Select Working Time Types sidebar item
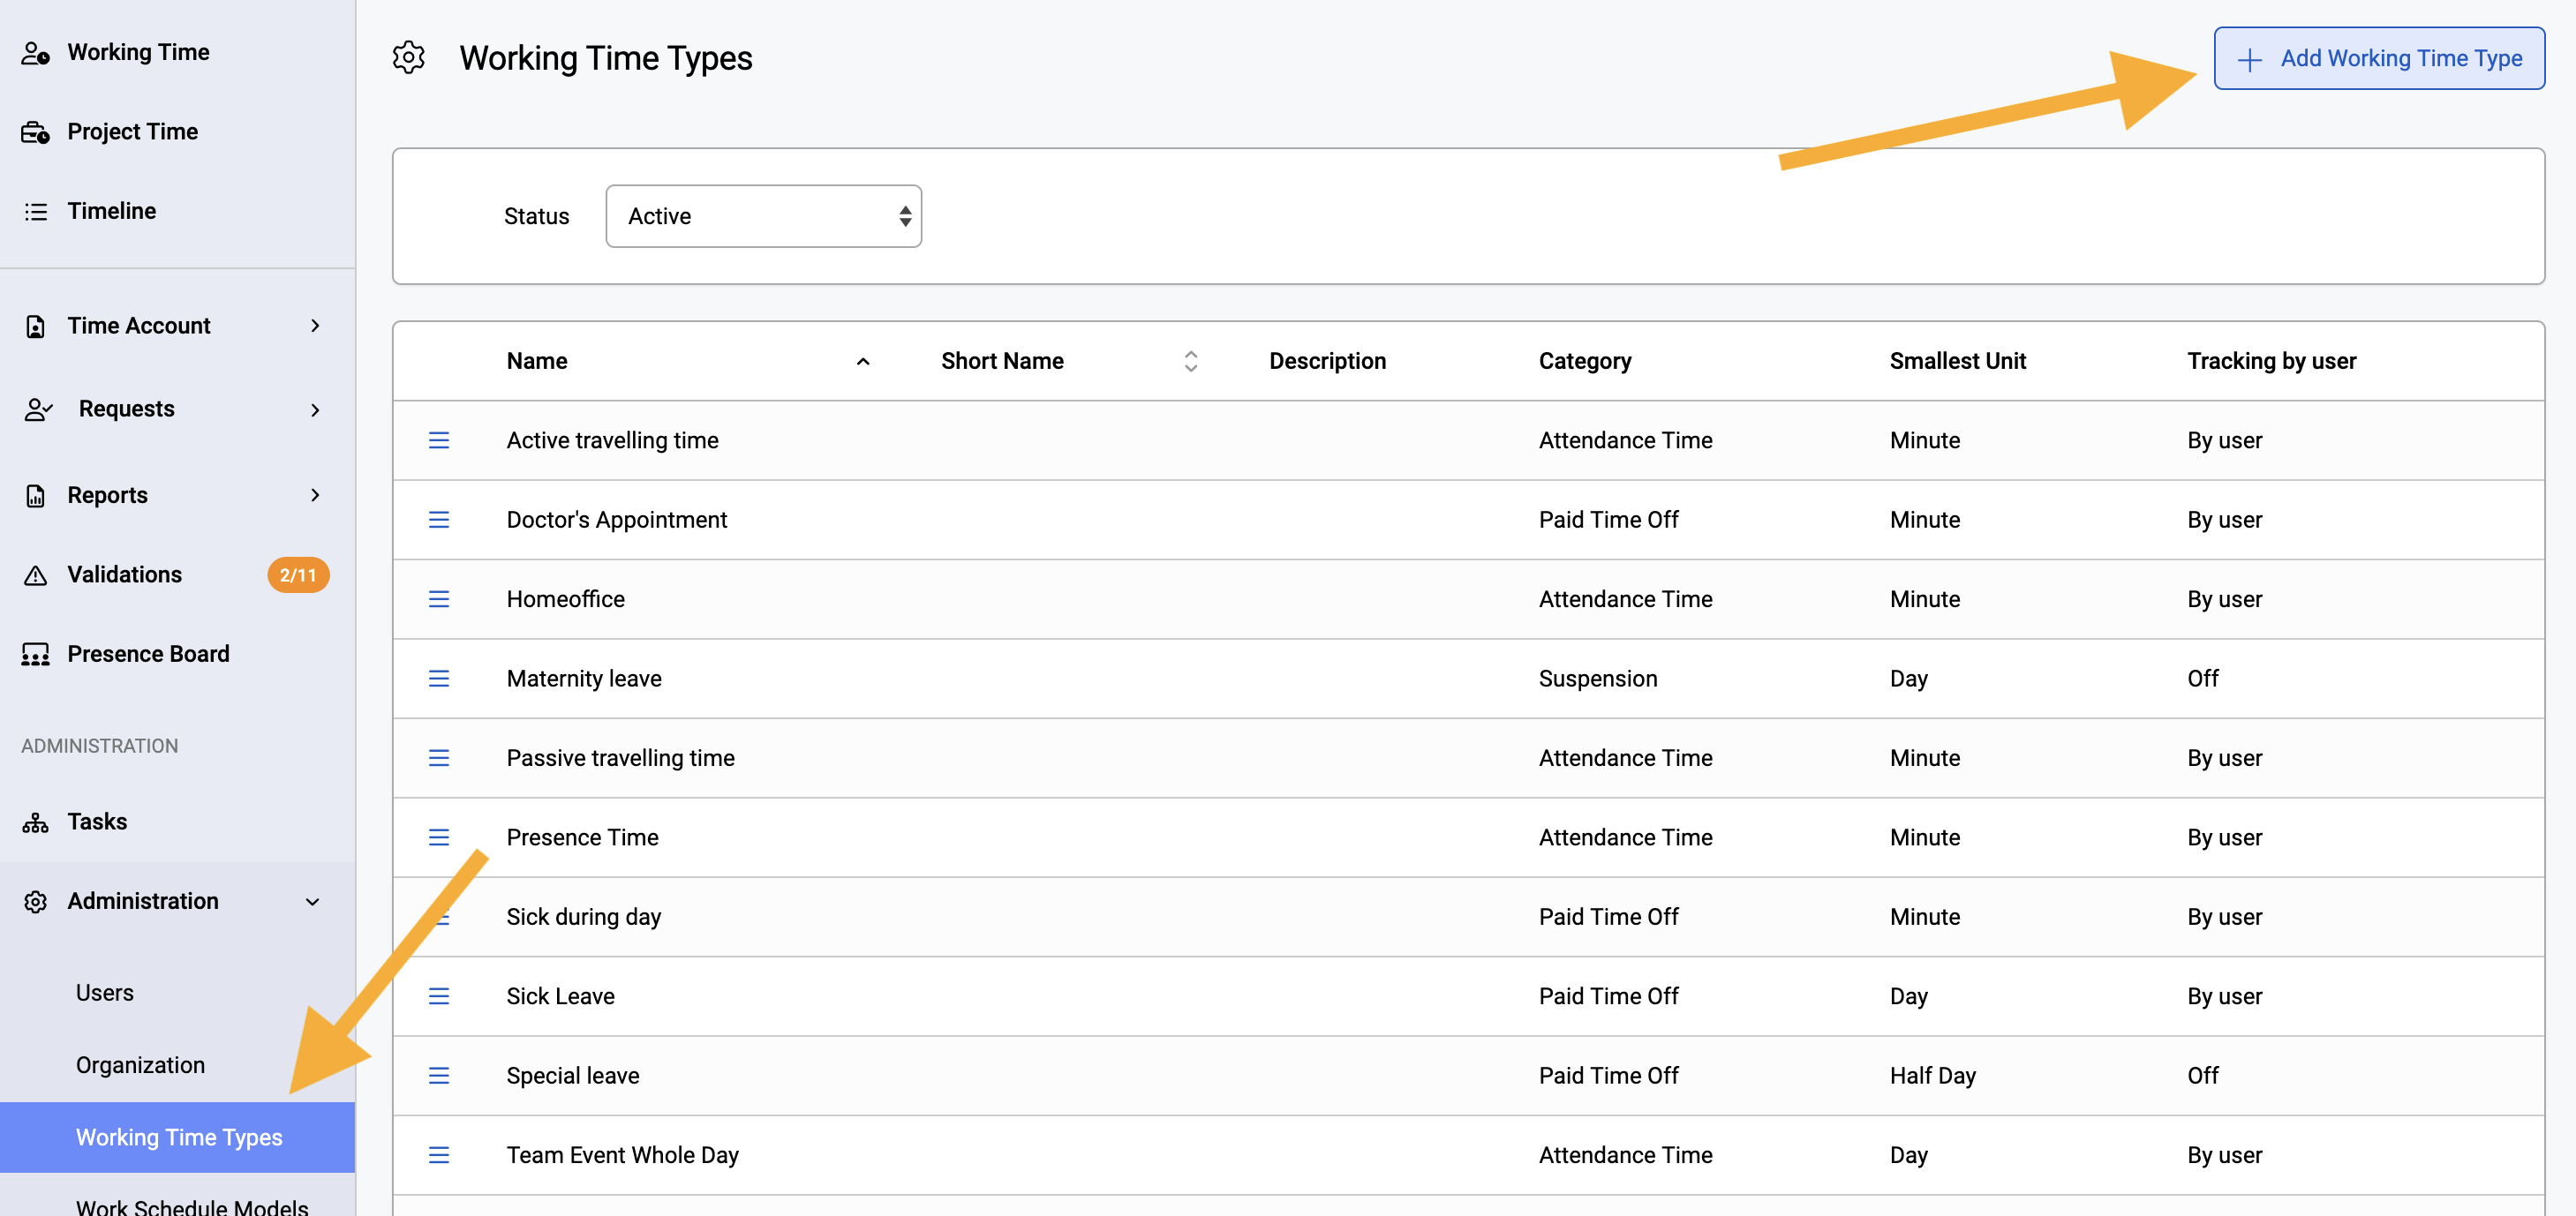This screenshot has height=1216, width=2576. coord(178,1137)
